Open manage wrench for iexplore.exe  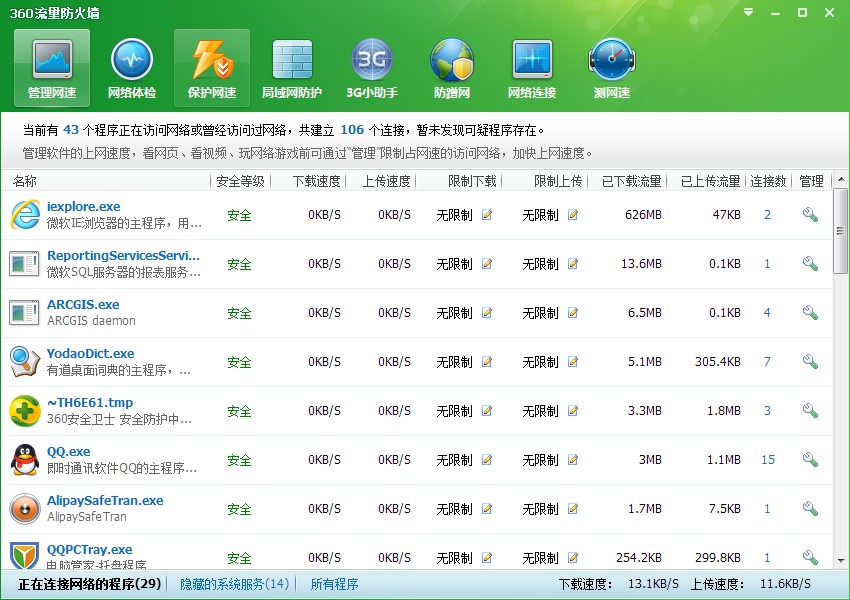(810, 215)
